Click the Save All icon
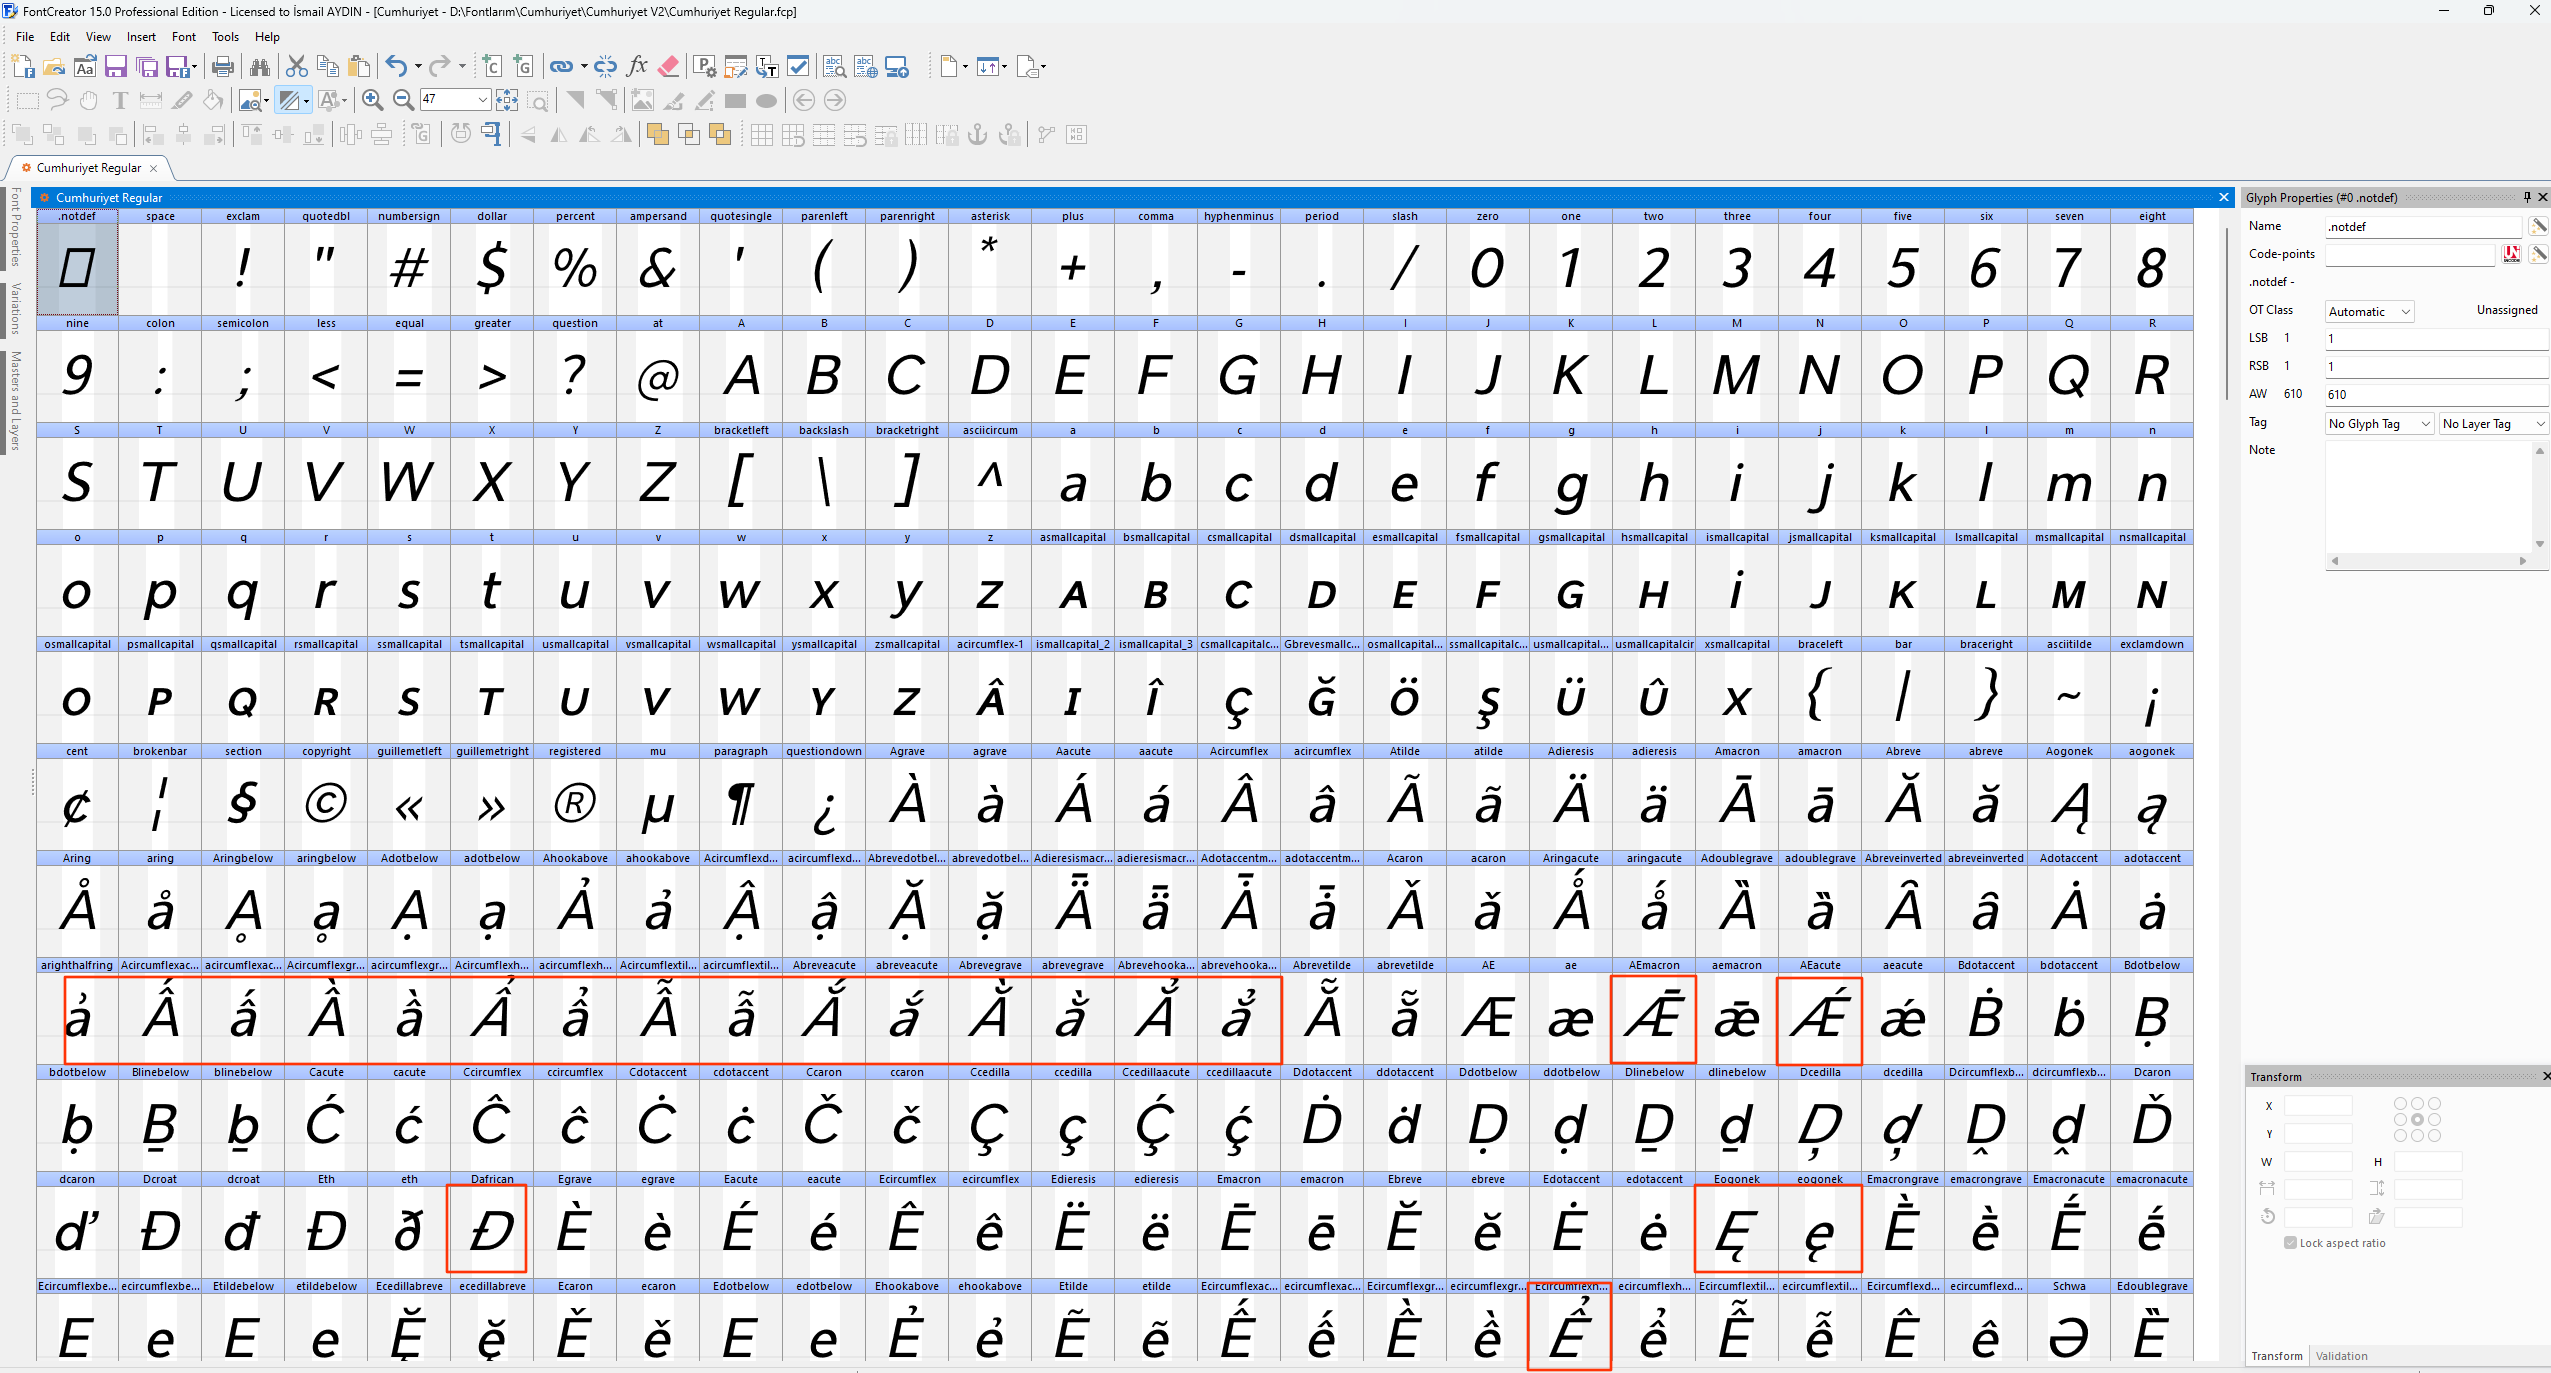 click(x=147, y=67)
